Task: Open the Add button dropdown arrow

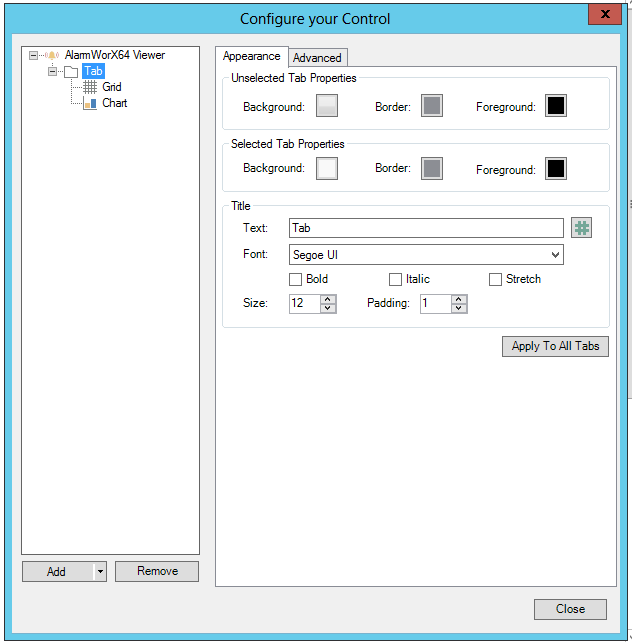Action: 99,572
